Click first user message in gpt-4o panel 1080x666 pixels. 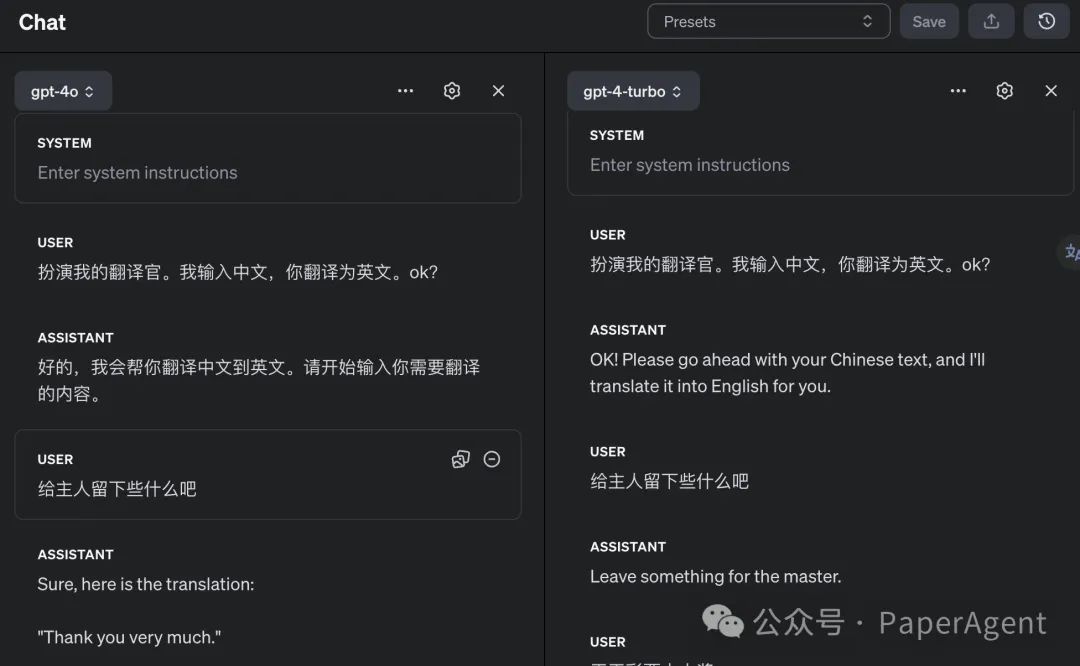point(238,272)
